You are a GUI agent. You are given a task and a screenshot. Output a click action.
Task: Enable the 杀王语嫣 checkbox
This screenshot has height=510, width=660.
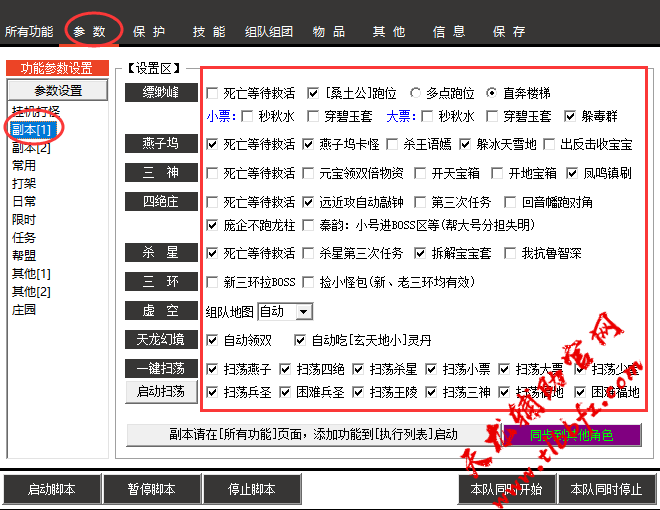pyautogui.click(x=392, y=145)
